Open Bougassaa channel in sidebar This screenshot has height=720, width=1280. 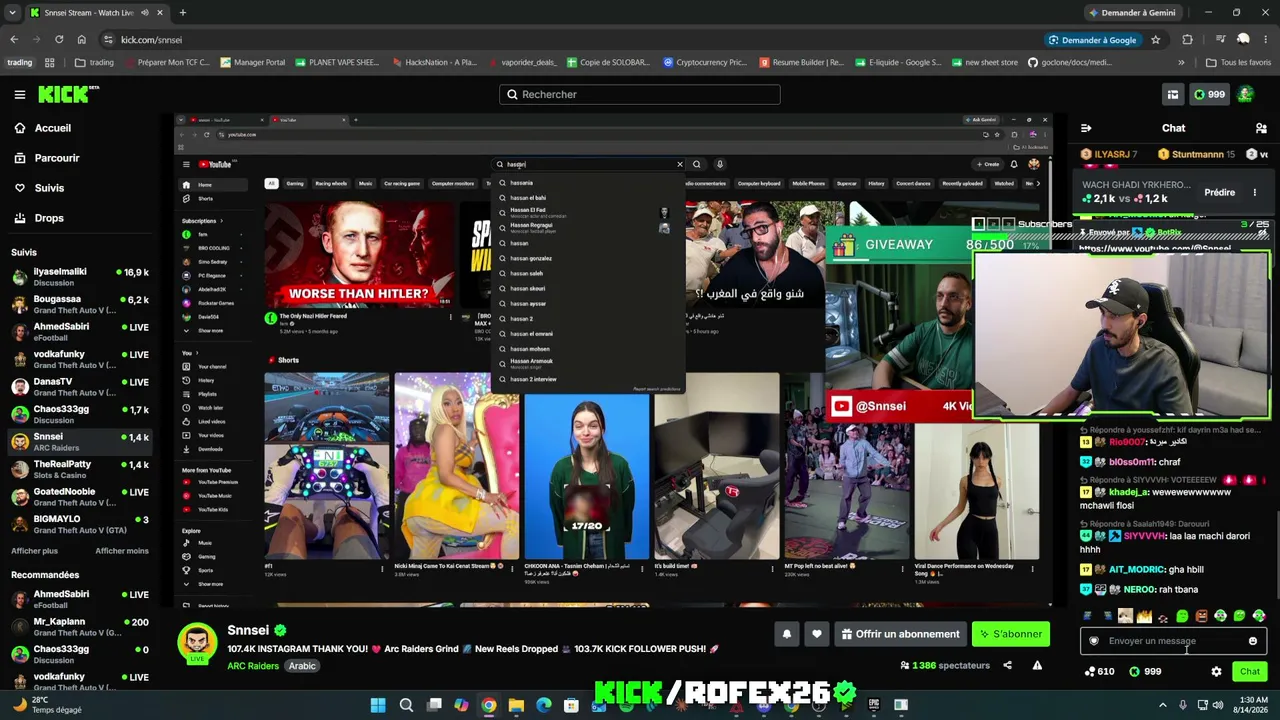[x=80, y=304]
